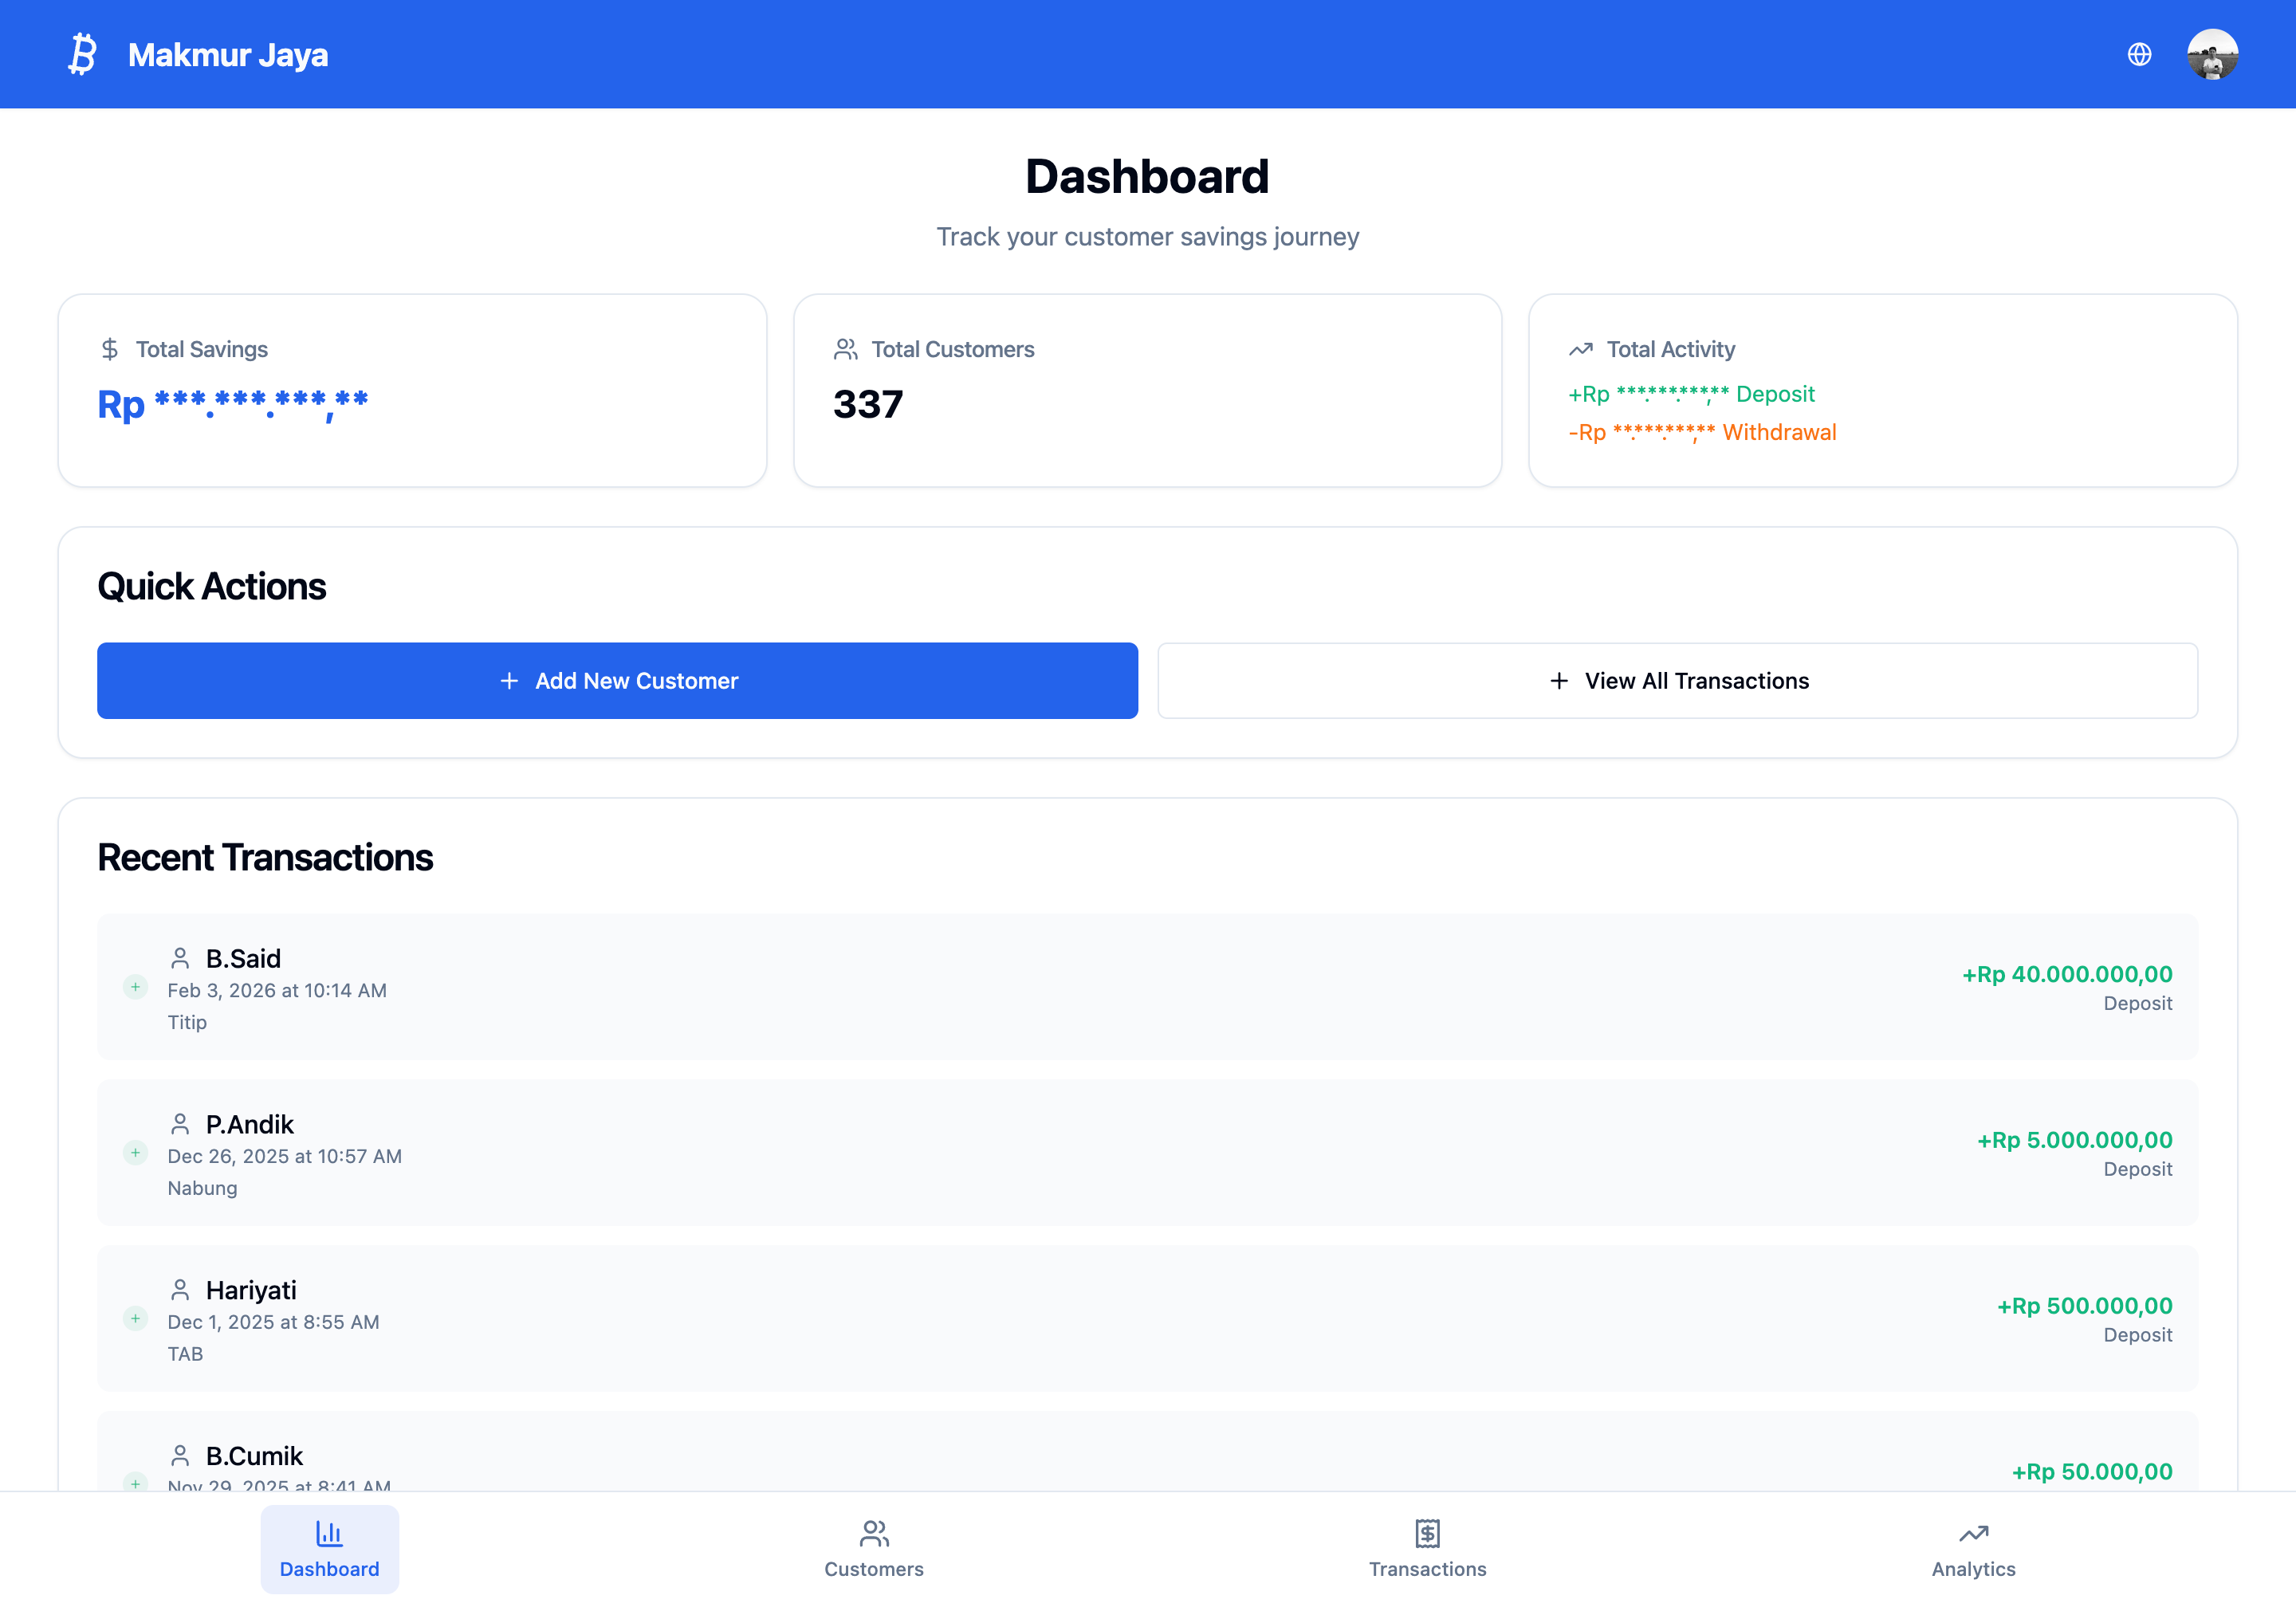Viewport: 2296px width, 1607px height.
Task: Click the Bitcoin logo icon in header
Action: pos(83,54)
